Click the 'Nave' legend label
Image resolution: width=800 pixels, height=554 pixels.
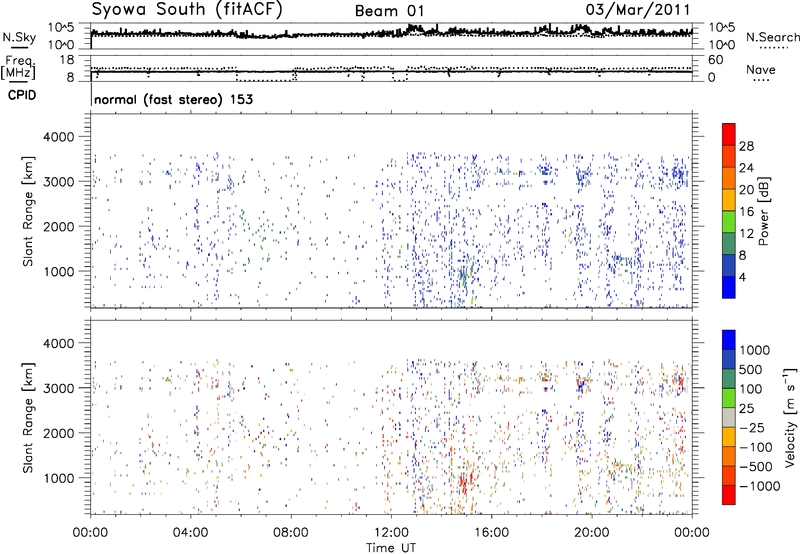click(x=761, y=69)
